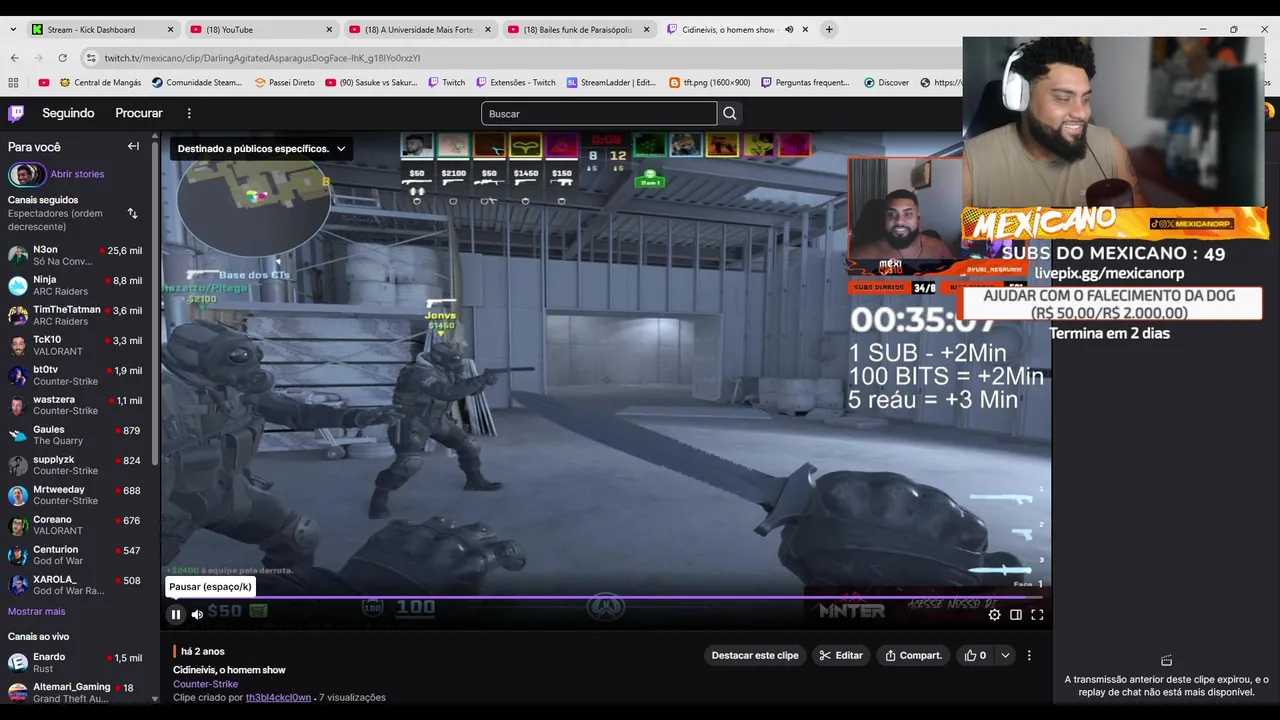Screen dimensions: 1280x720
Task: Click Abrir stories link
Action: tap(77, 174)
